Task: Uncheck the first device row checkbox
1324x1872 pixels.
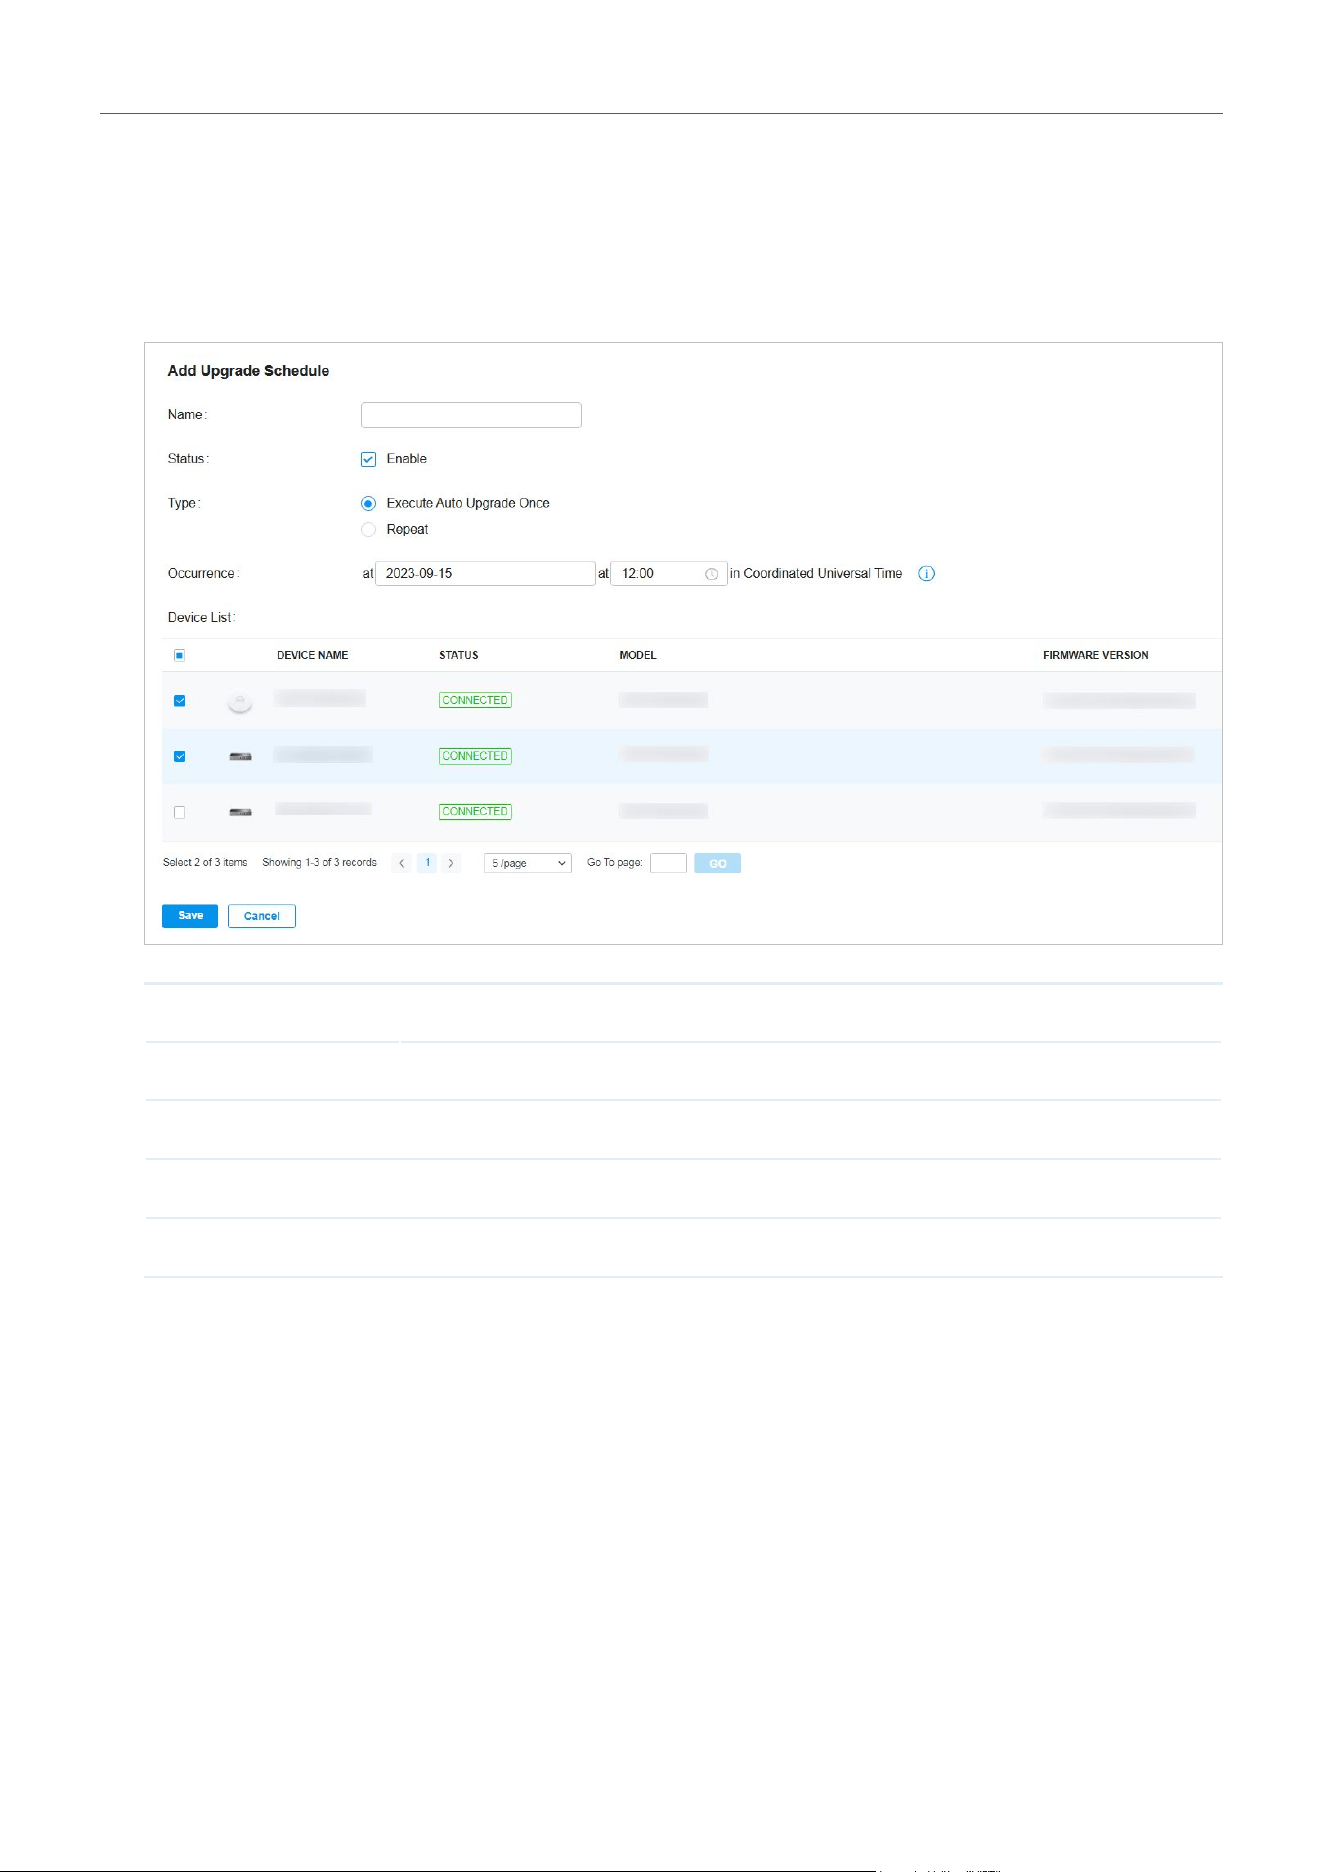Action: (180, 701)
